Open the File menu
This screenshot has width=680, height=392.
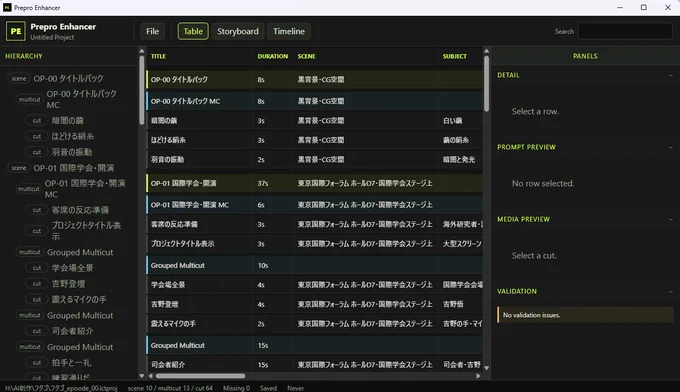[x=152, y=31]
